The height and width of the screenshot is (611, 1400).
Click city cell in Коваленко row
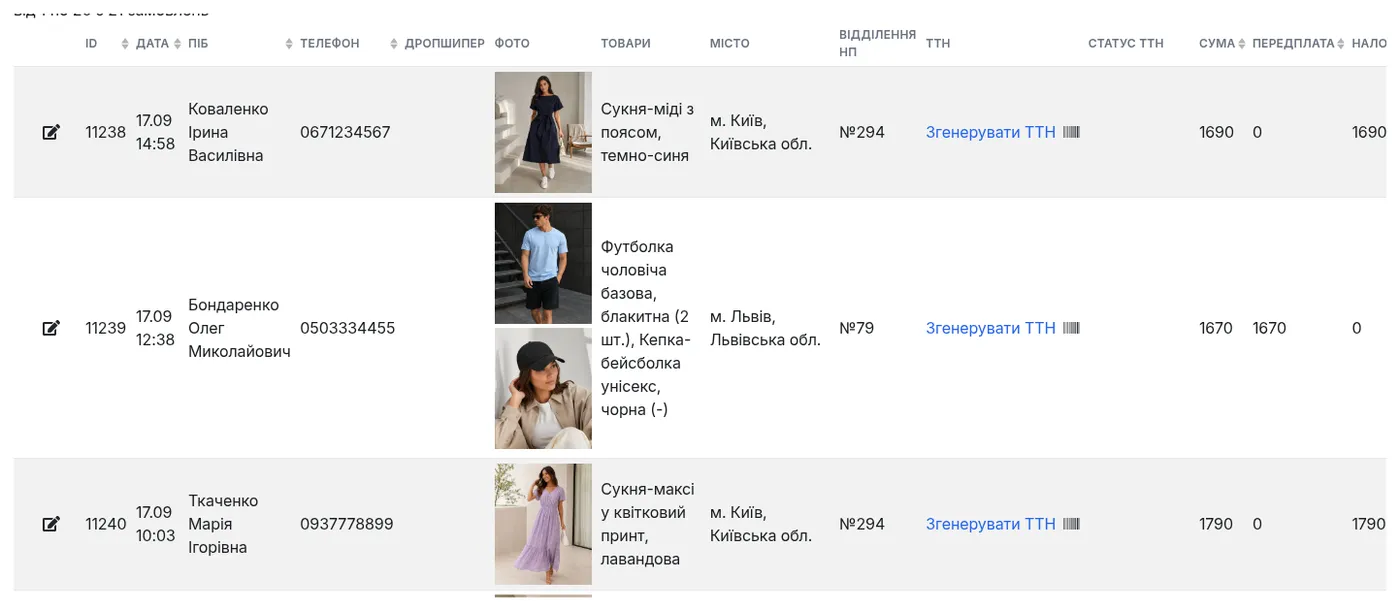click(761, 132)
